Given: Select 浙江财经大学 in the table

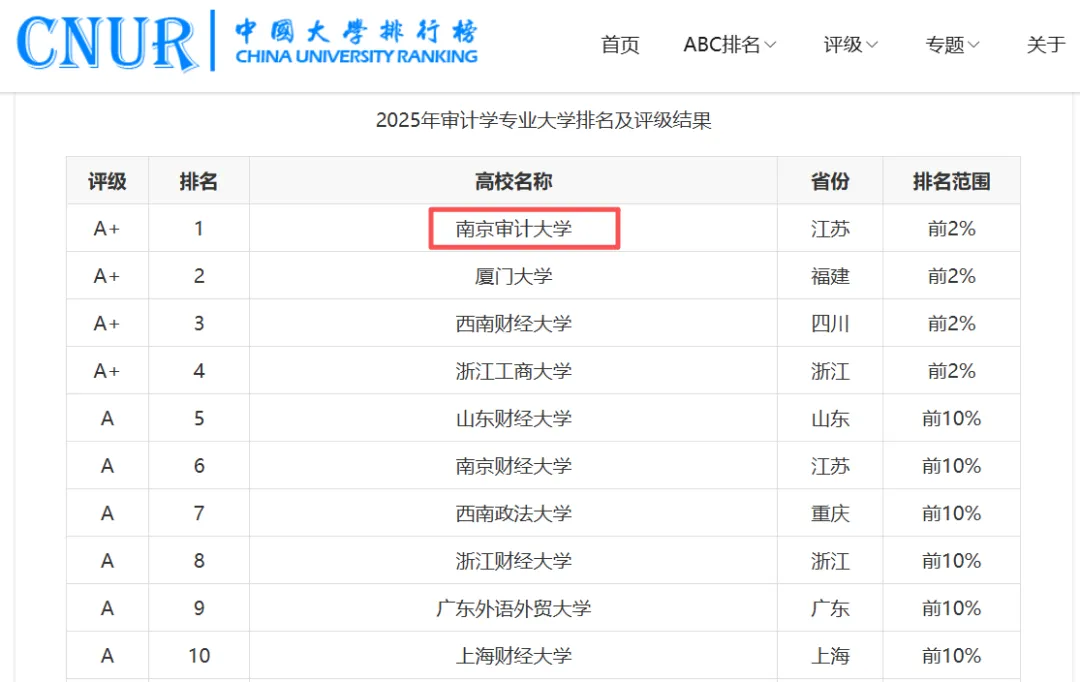Looking at the screenshot, I should point(514,561).
